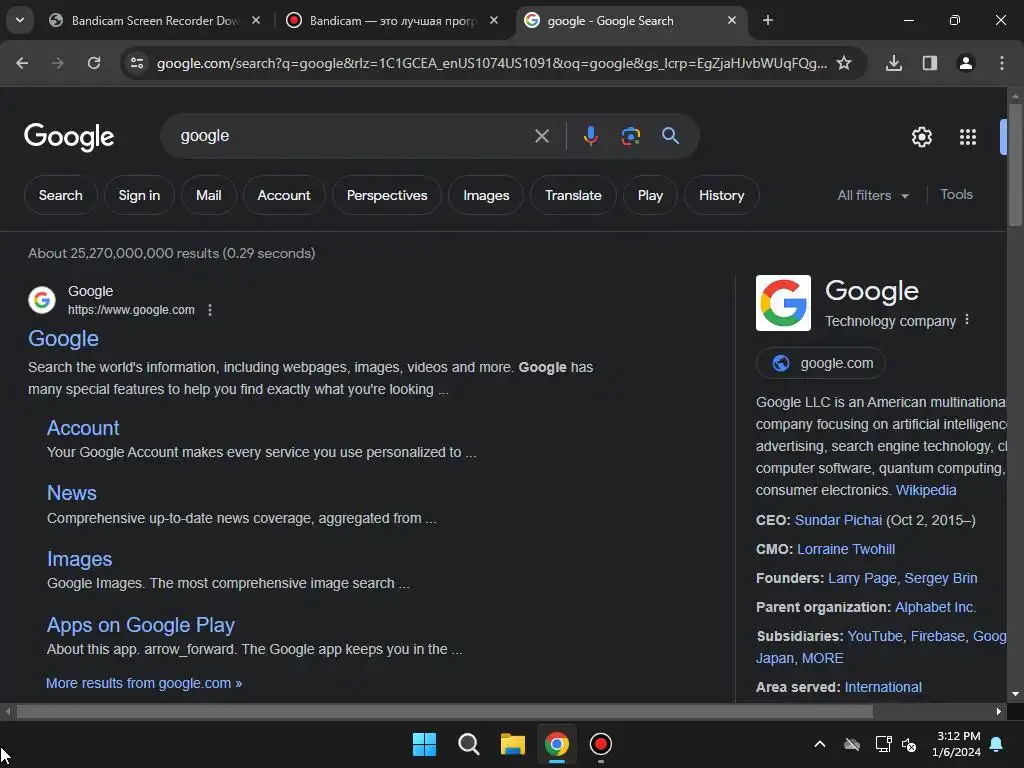Open the News sitelink
1024x768 pixels.
pyautogui.click(x=72, y=493)
